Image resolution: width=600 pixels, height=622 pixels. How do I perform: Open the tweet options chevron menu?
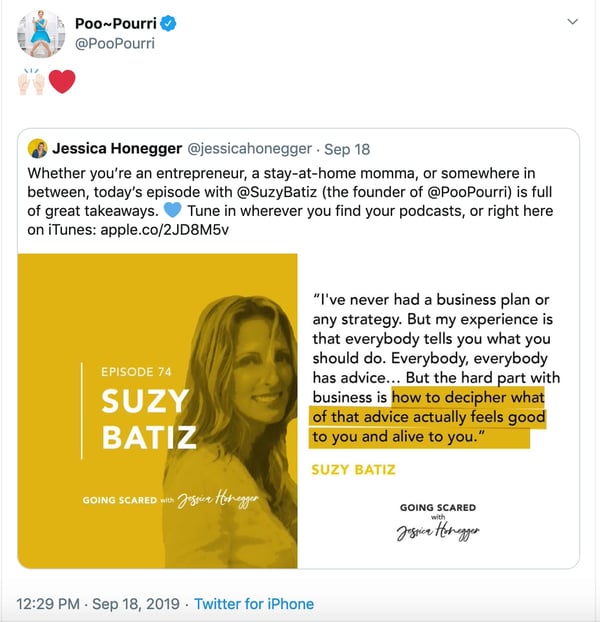[572, 21]
